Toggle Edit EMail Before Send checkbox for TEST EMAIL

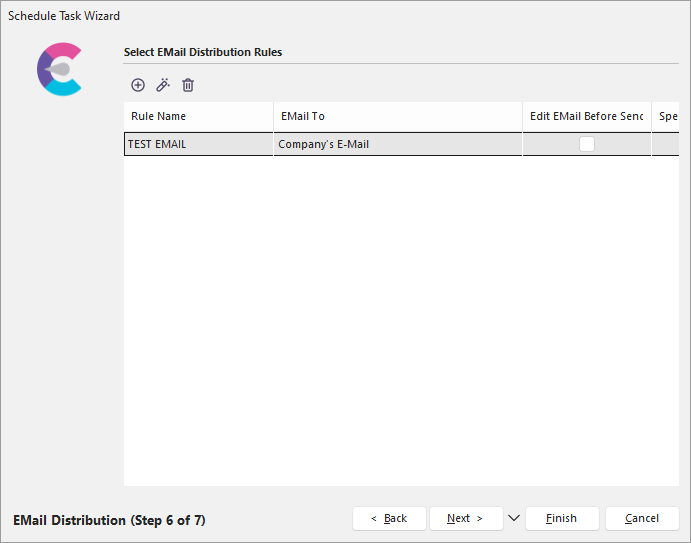click(587, 144)
